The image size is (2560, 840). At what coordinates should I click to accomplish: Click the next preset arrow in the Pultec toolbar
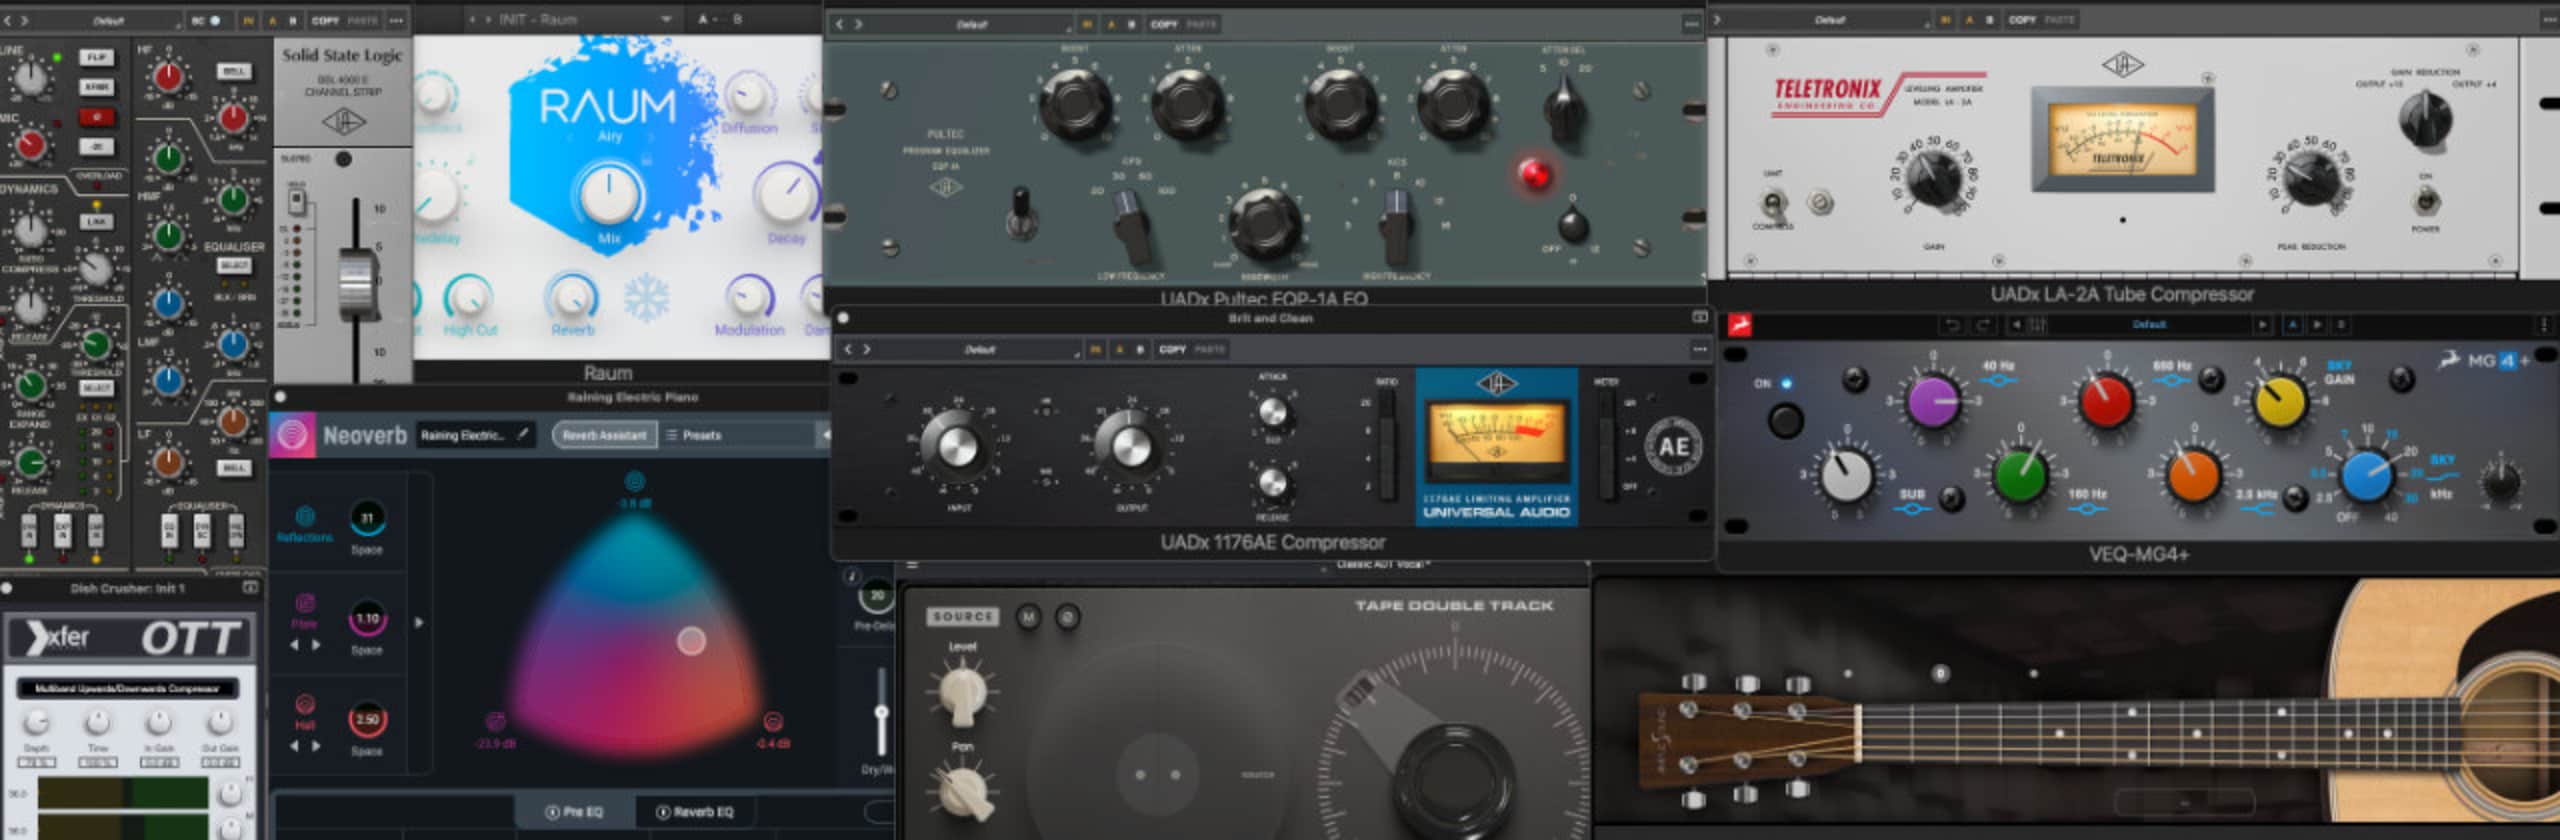858,24
